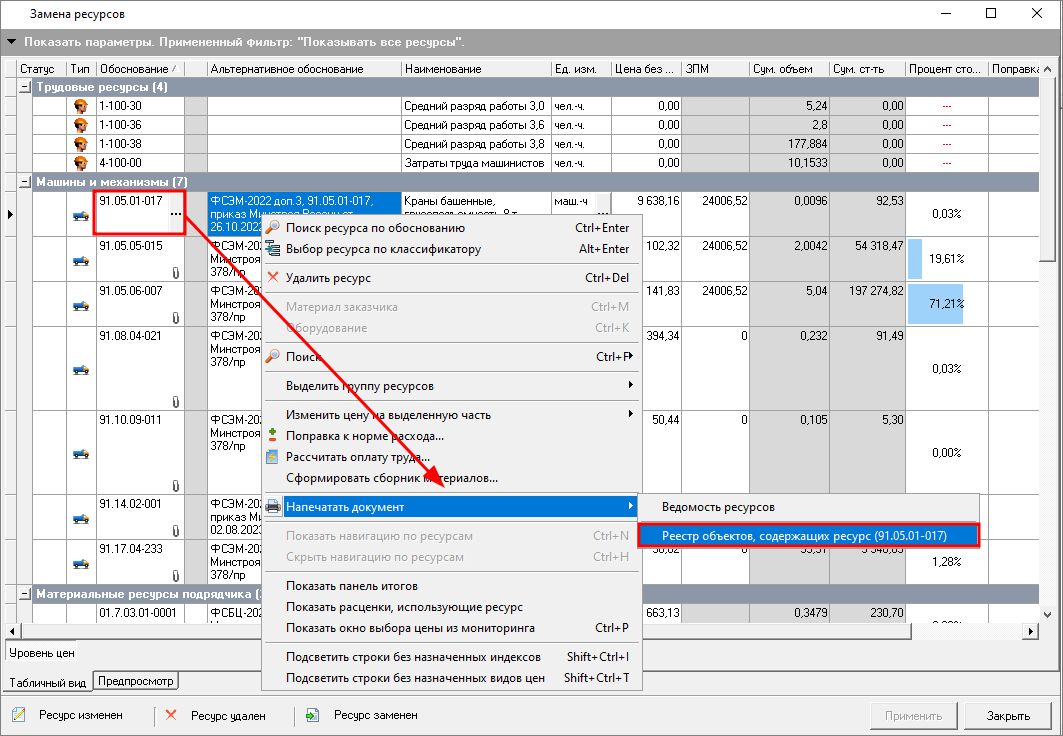Click the cell Затраты труда машинистов

pyautogui.click(x=477, y=163)
